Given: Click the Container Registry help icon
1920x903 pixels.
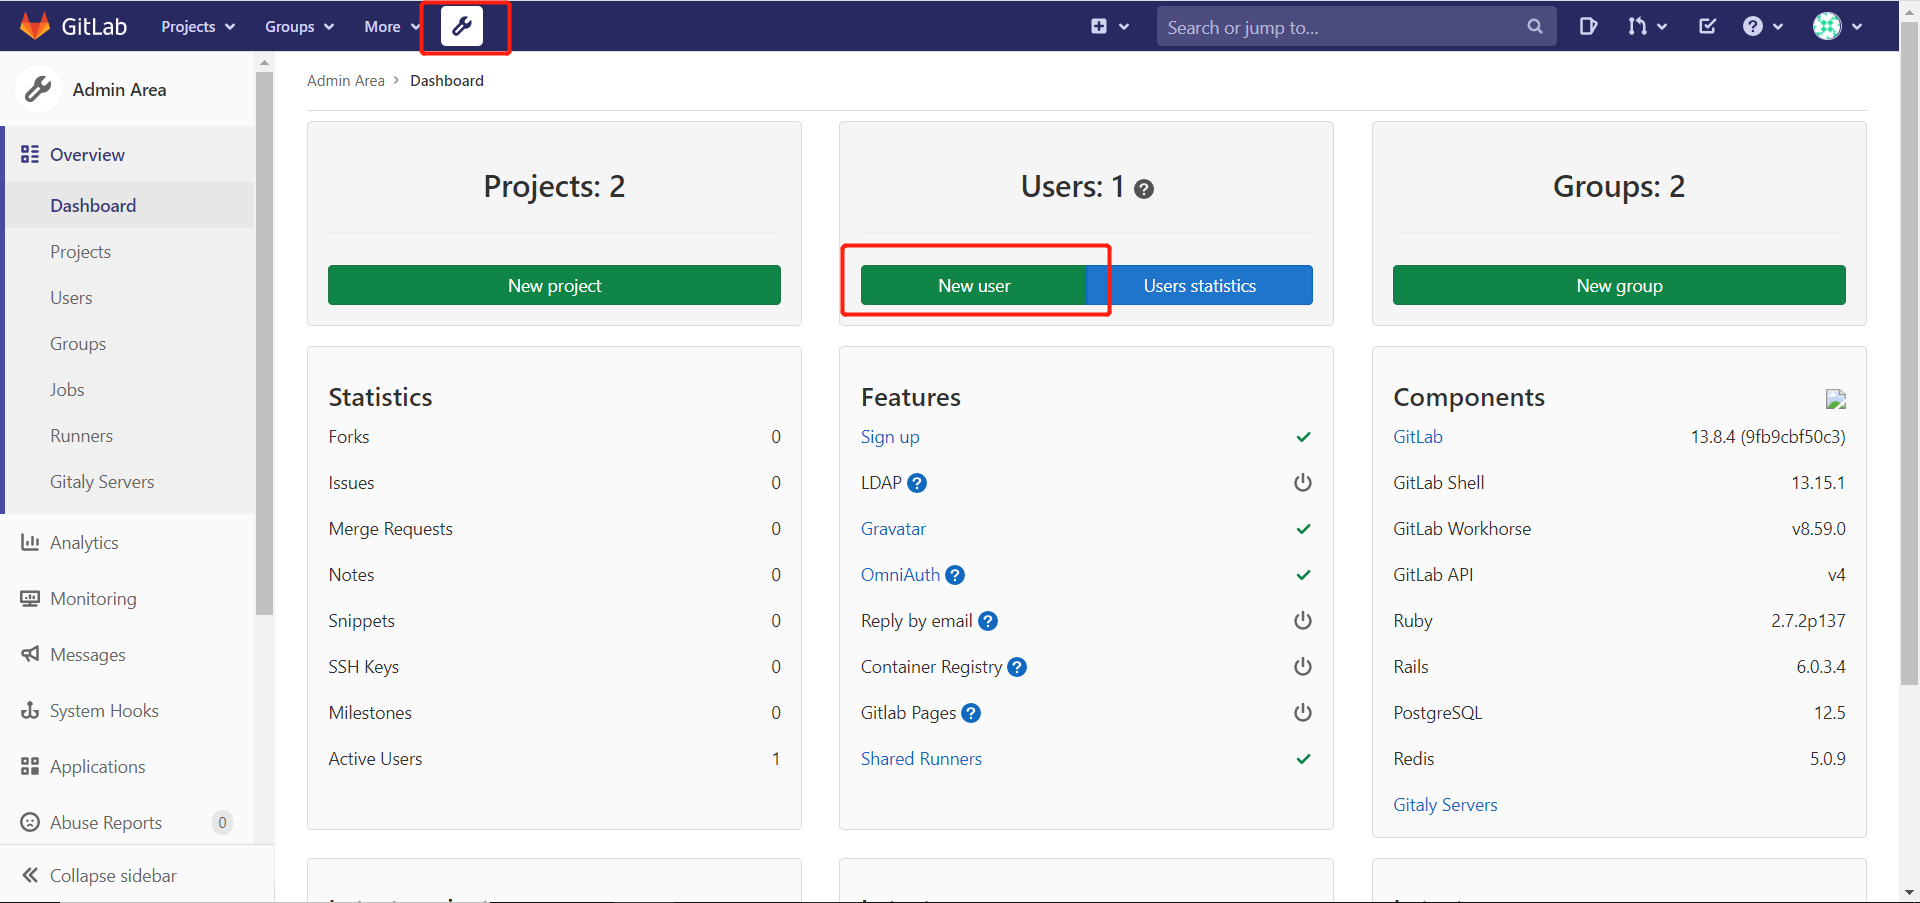Looking at the screenshot, I should pyautogui.click(x=1017, y=667).
